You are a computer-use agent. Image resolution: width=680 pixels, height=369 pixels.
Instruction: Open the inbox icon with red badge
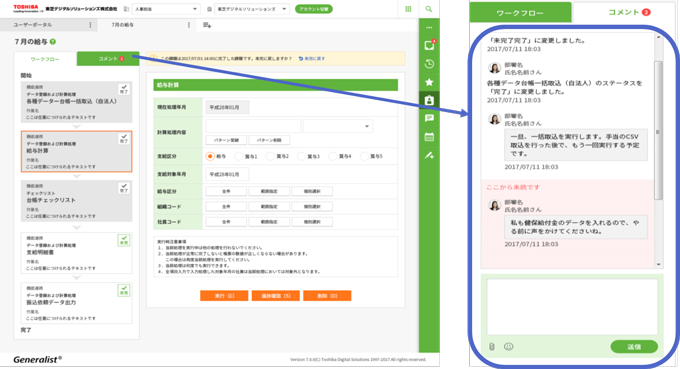(x=429, y=45)
